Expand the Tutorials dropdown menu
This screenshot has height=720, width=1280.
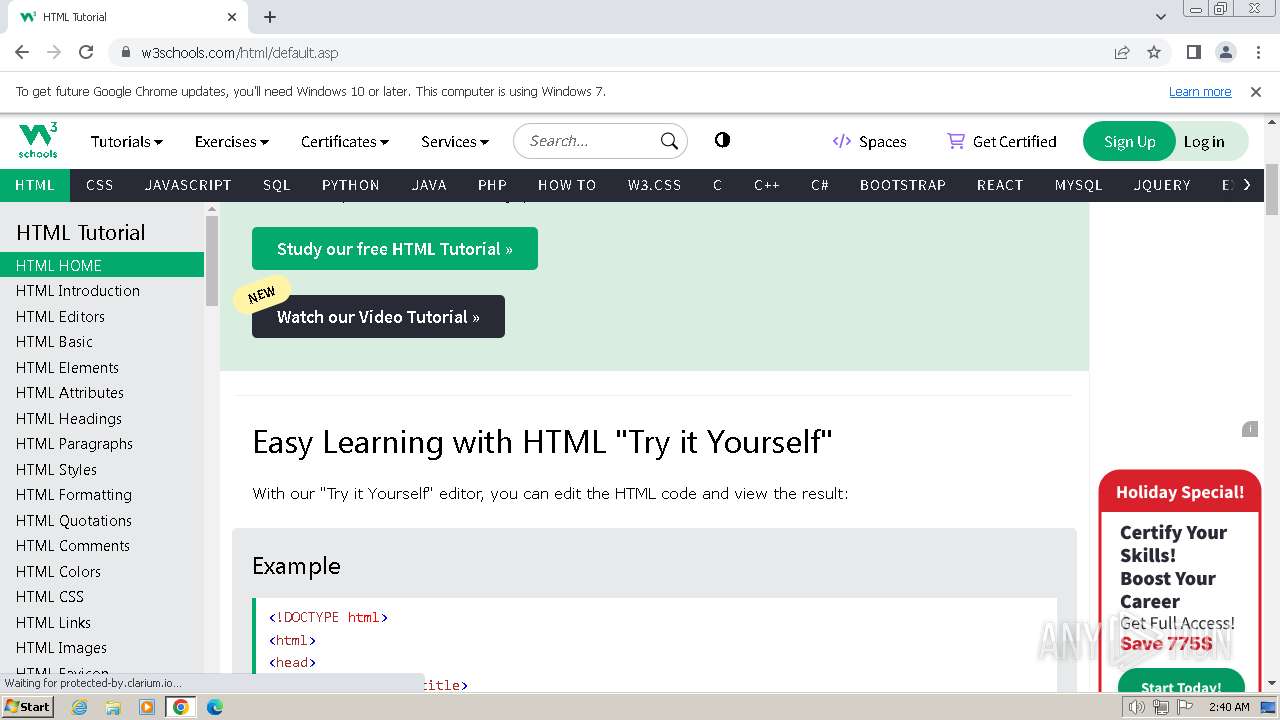[x=127, y=141]
